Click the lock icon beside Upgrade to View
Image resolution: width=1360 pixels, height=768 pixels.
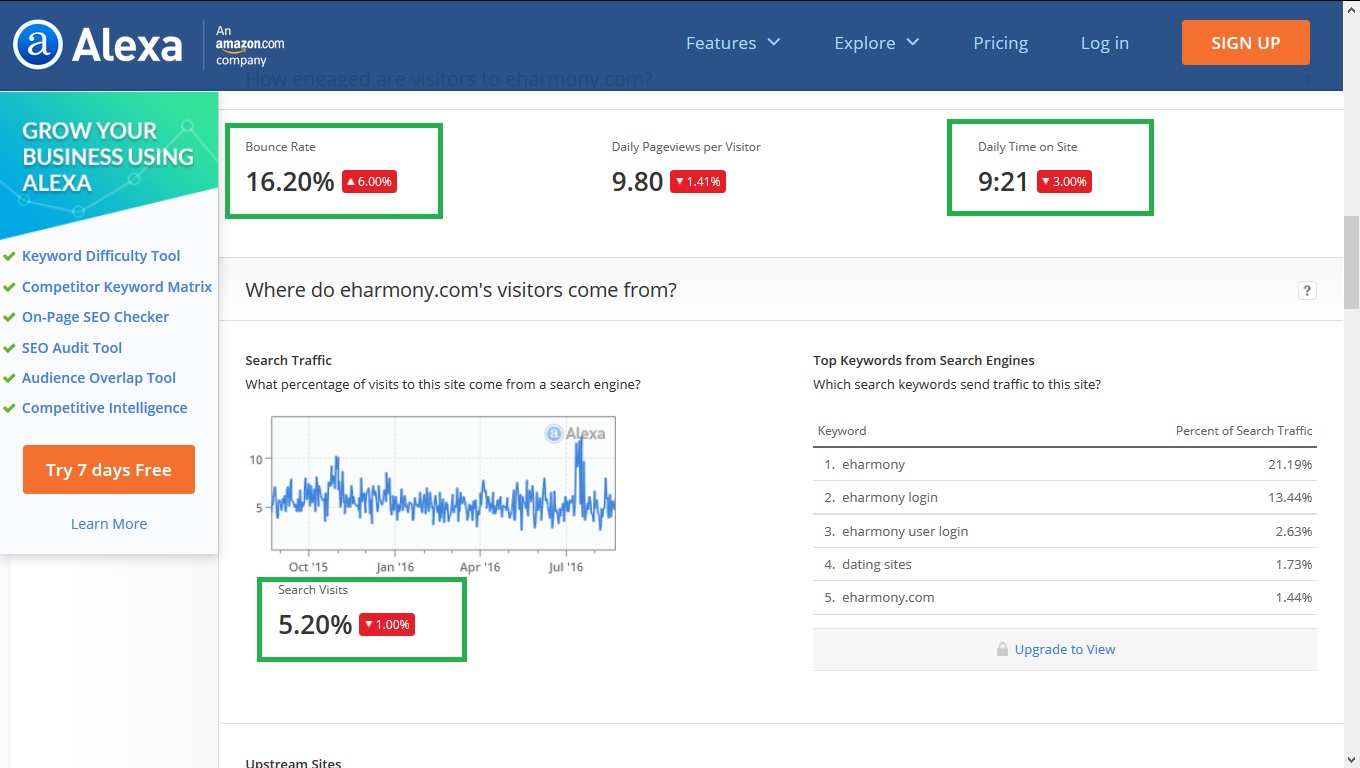click(x=1002, y=650)
